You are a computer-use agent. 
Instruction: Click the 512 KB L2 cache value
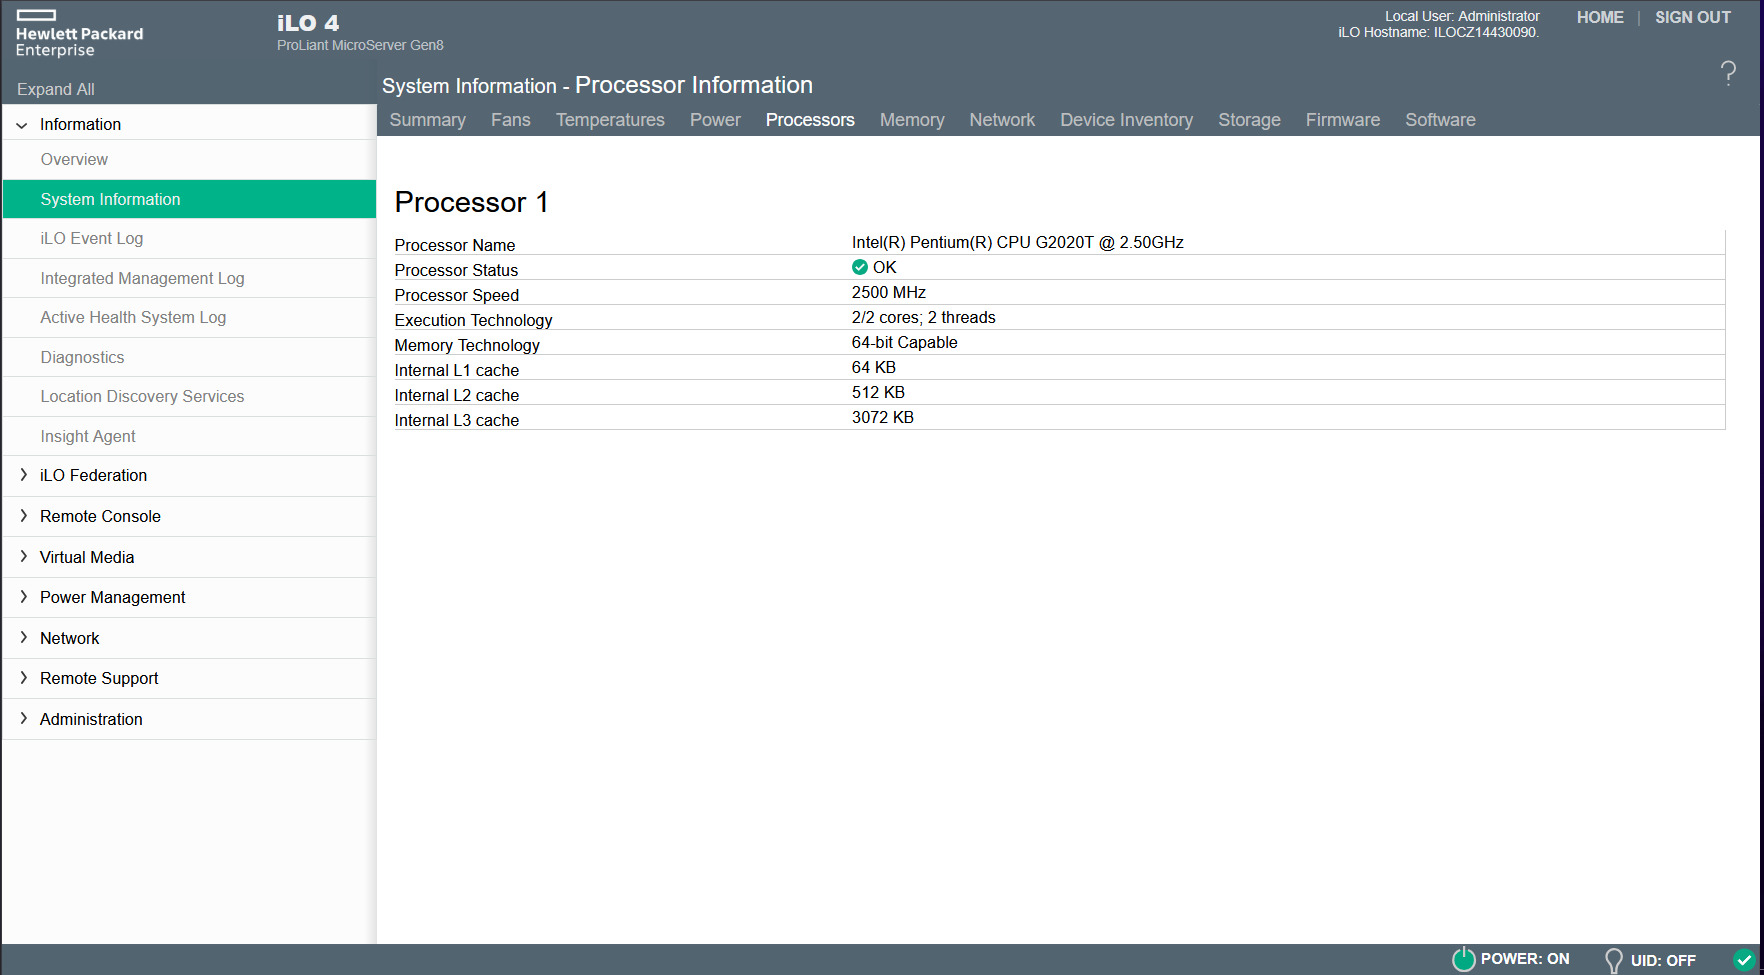click(878, 392)
